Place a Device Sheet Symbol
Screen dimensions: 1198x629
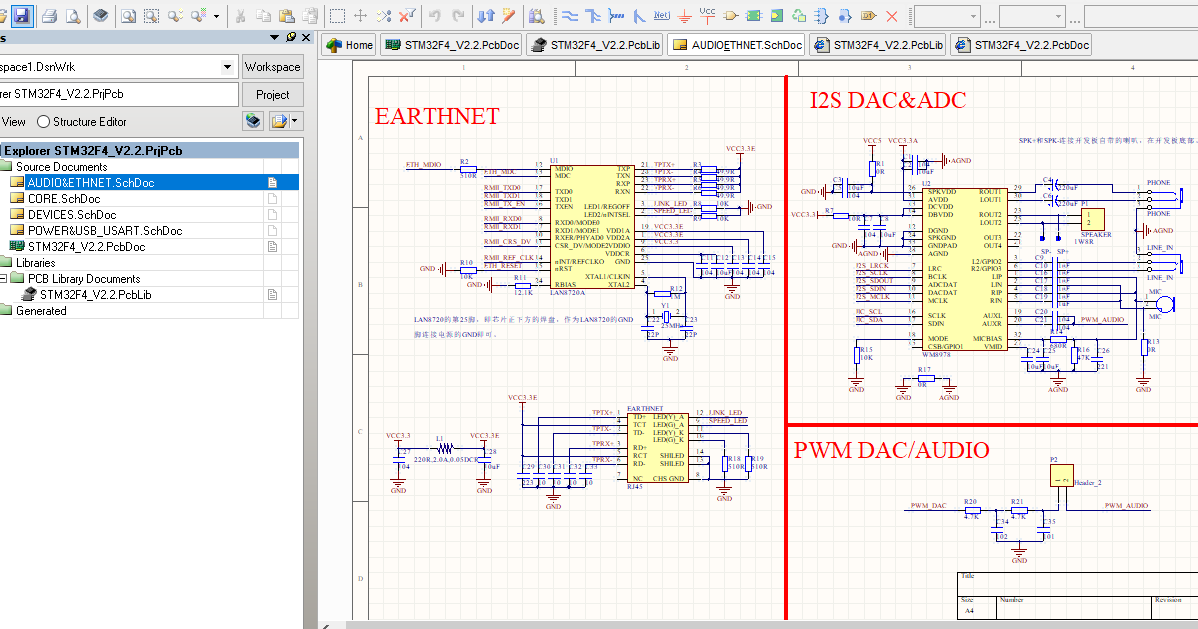point(799,15)
